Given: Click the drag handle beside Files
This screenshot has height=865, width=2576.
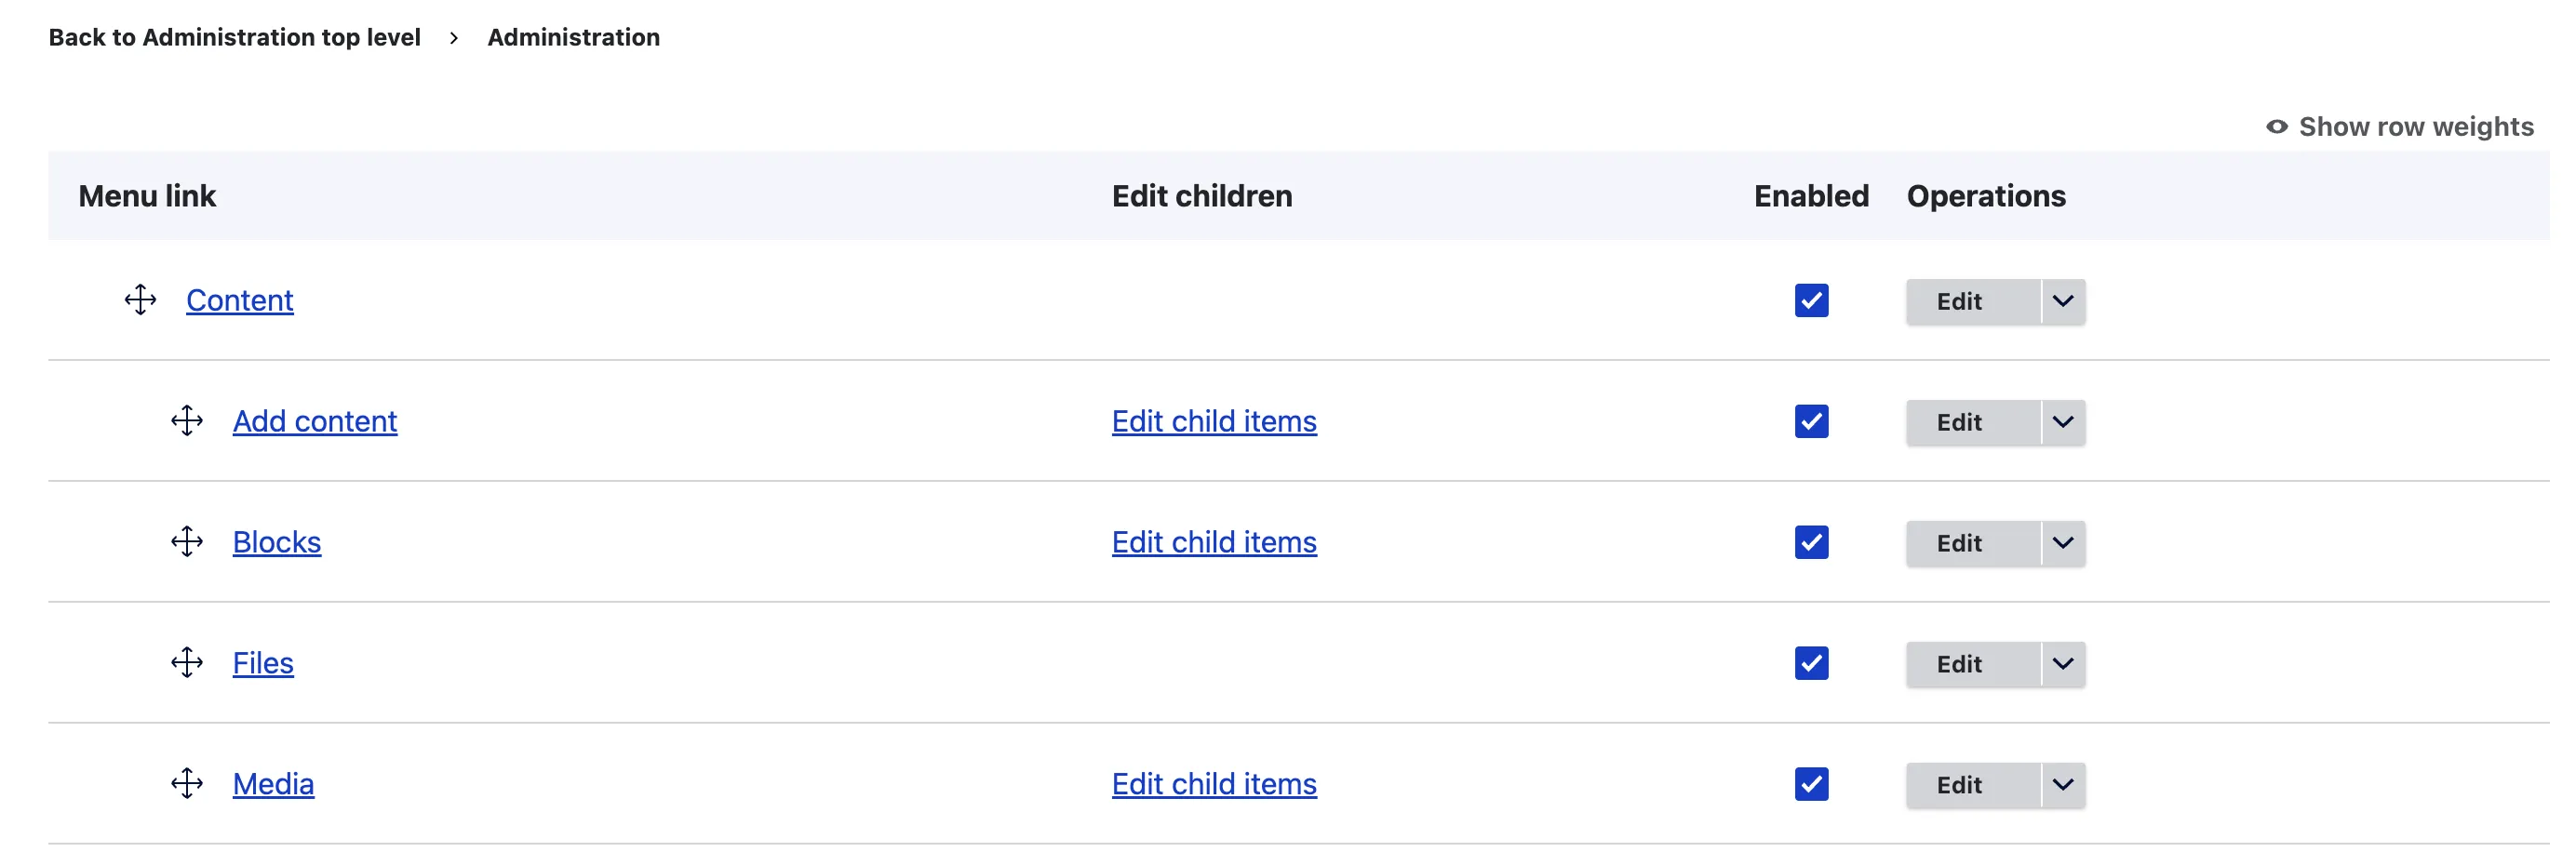Looking at the screenshot, I should tap(188, 663).
